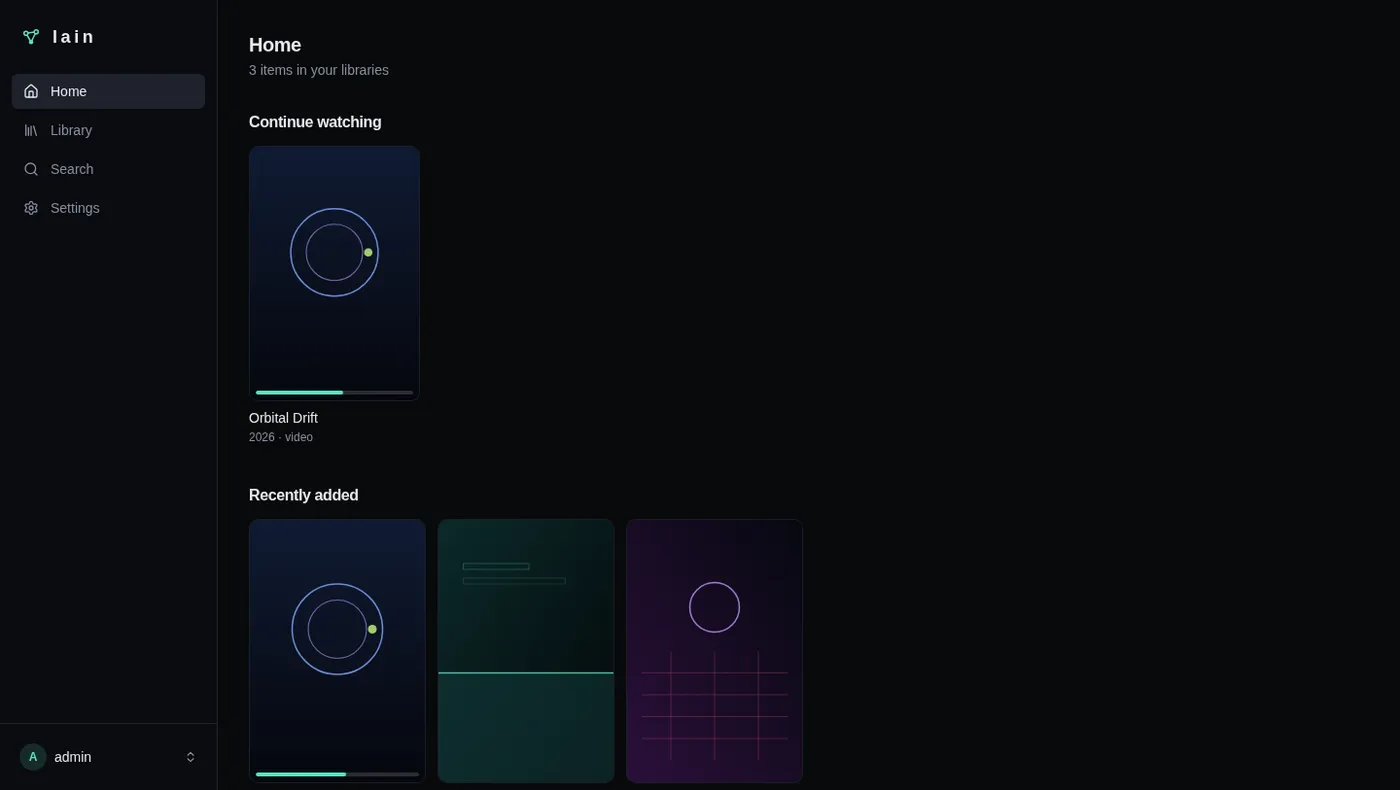Open the green horizon poster in Recently added
Image resolution: width=1400 pixels, height=790 pixels.
(526, 651)
